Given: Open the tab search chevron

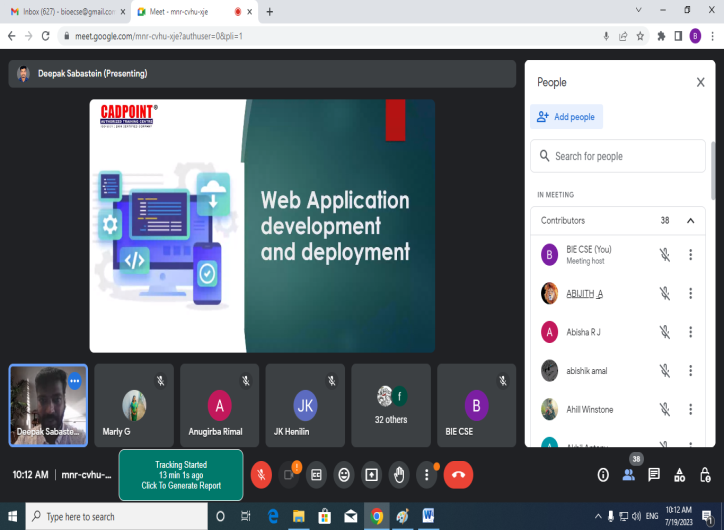Looking at the screenshot, I should click(x=638, y=10).
